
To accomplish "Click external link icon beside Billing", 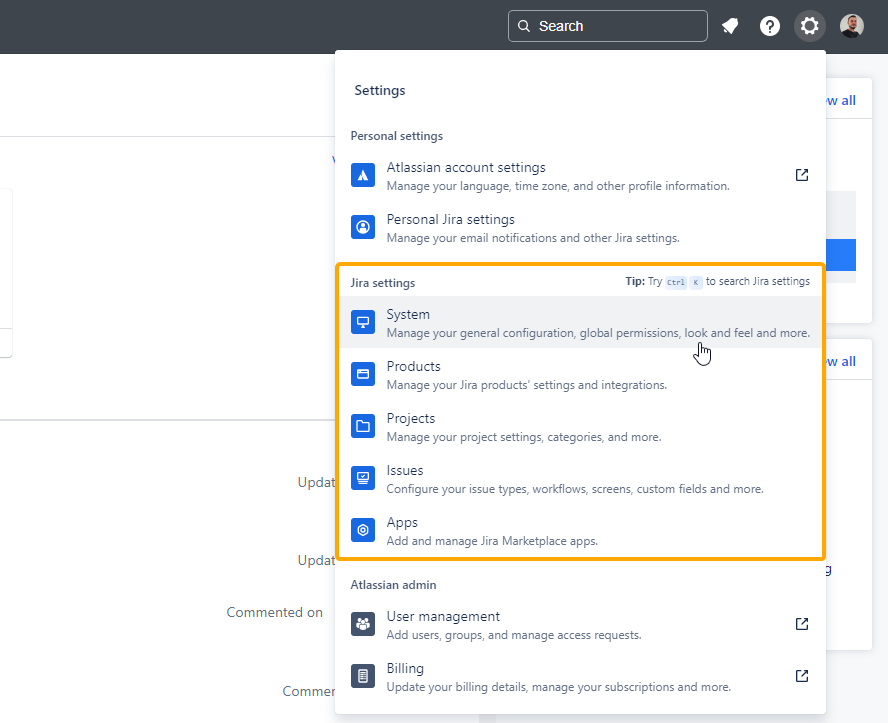I will tap(801, 676).
